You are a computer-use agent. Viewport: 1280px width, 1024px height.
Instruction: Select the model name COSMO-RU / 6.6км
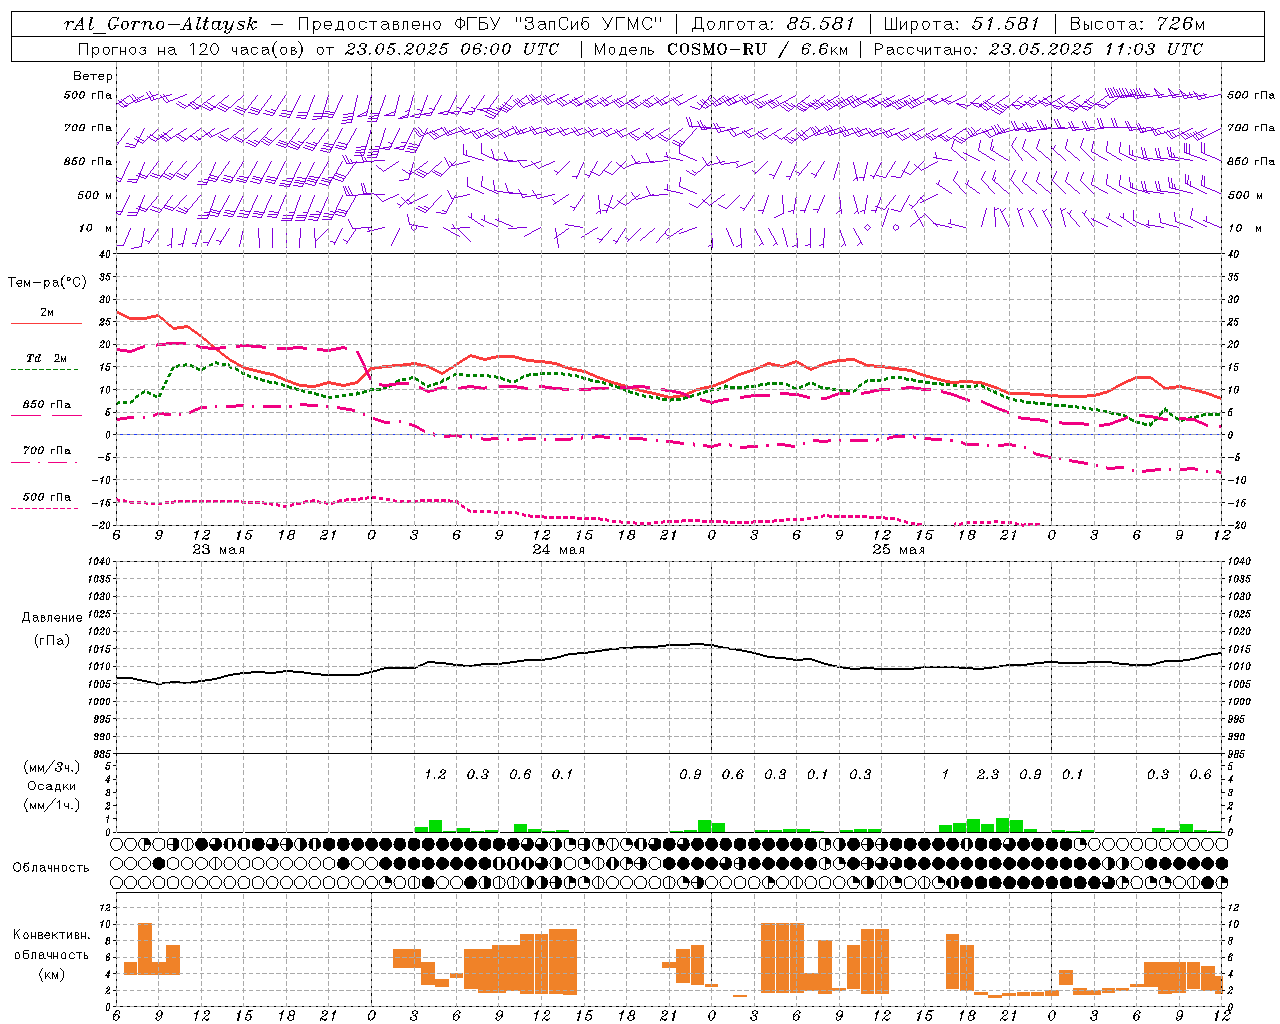757,49
